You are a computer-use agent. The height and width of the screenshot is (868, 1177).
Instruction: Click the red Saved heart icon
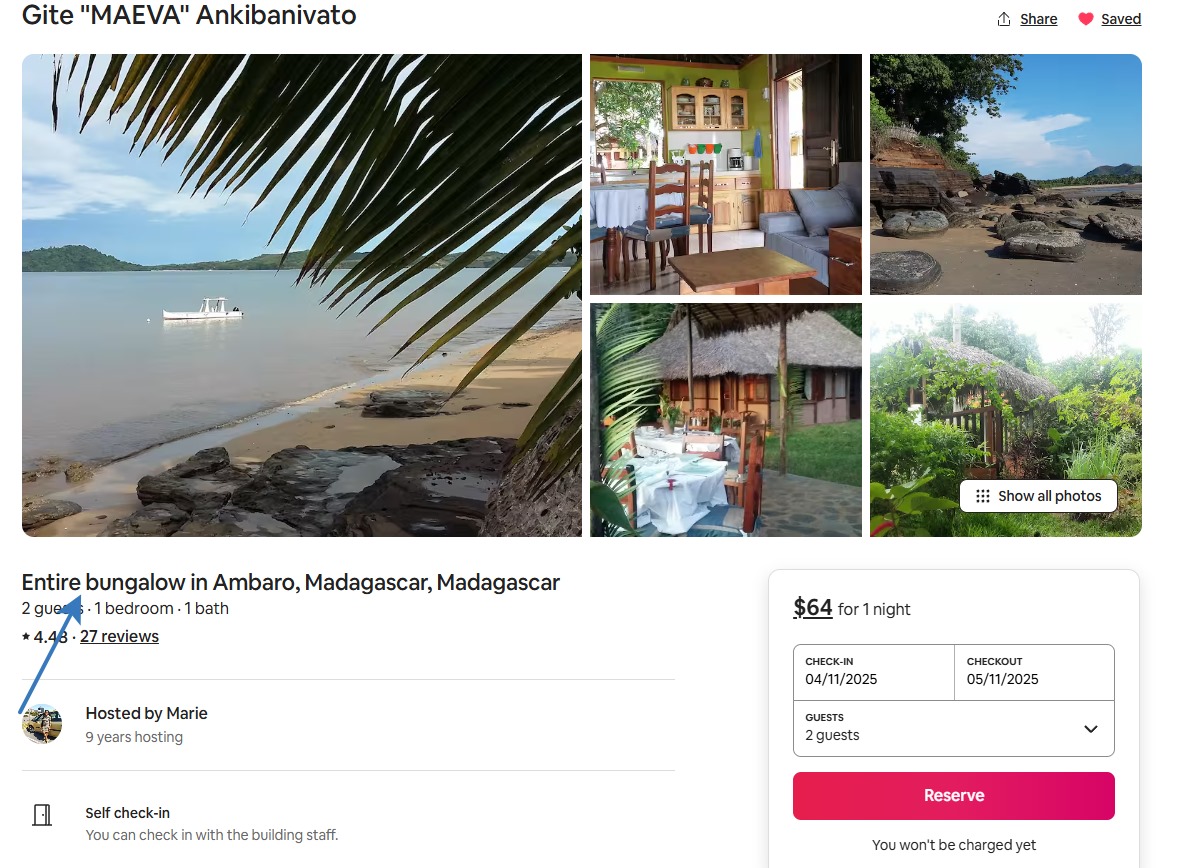click(1086, 19)
